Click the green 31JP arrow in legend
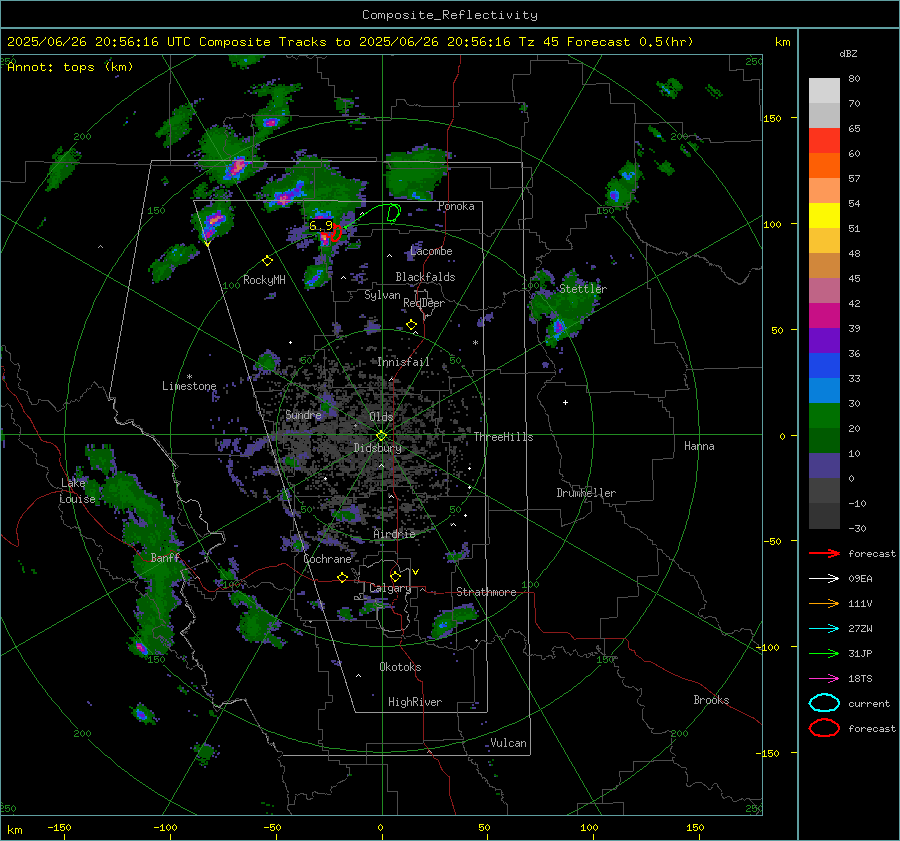The width and height of the screenshot is (900, 841). tap(824, 653)
